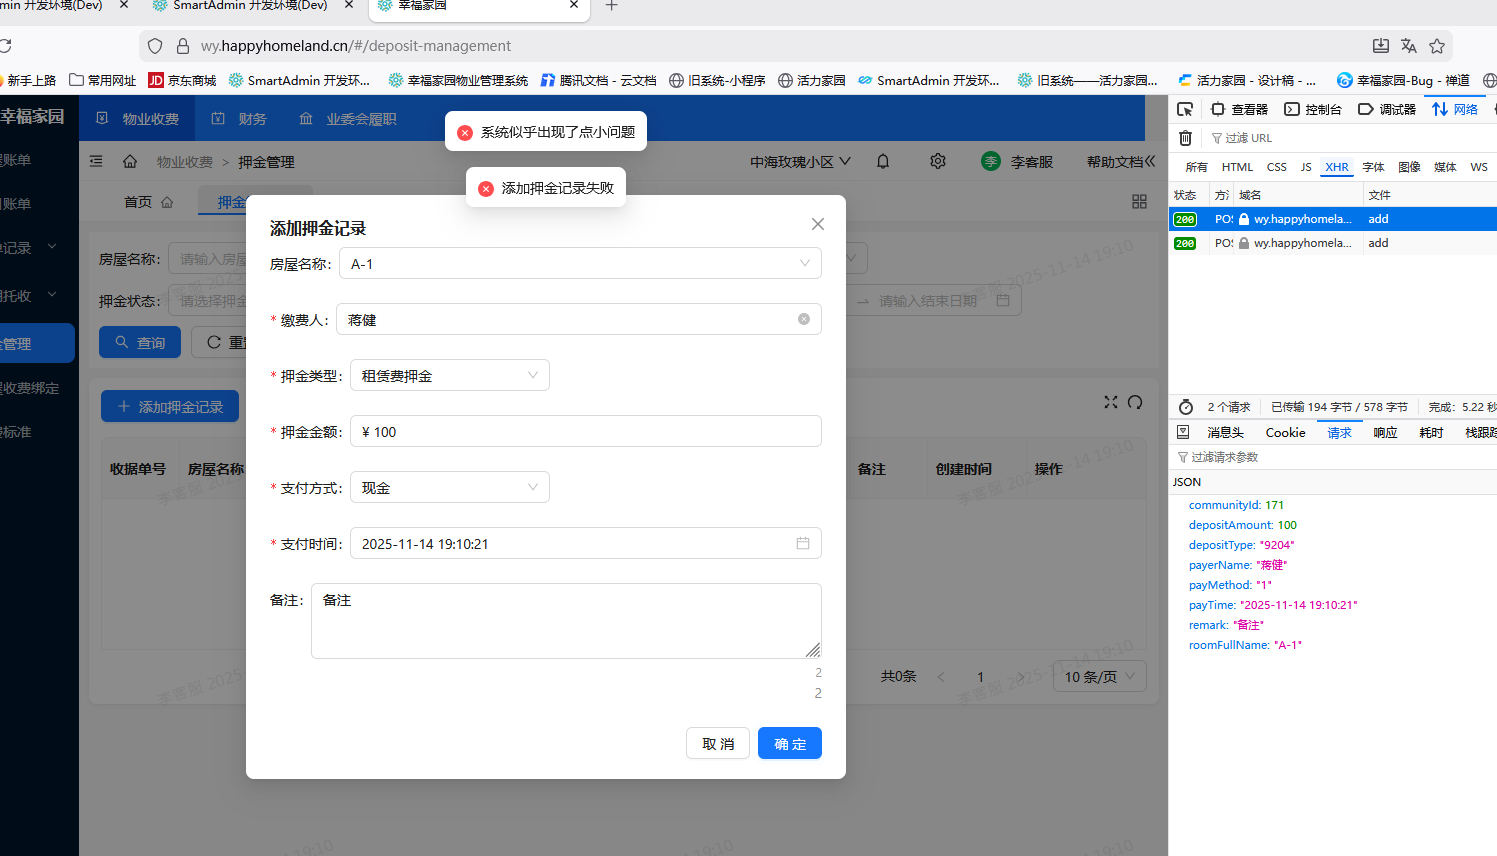This screenshot has width=1497, height=856.
Task: Click the 确定 button in the dialog
Action: coord(789,742)
